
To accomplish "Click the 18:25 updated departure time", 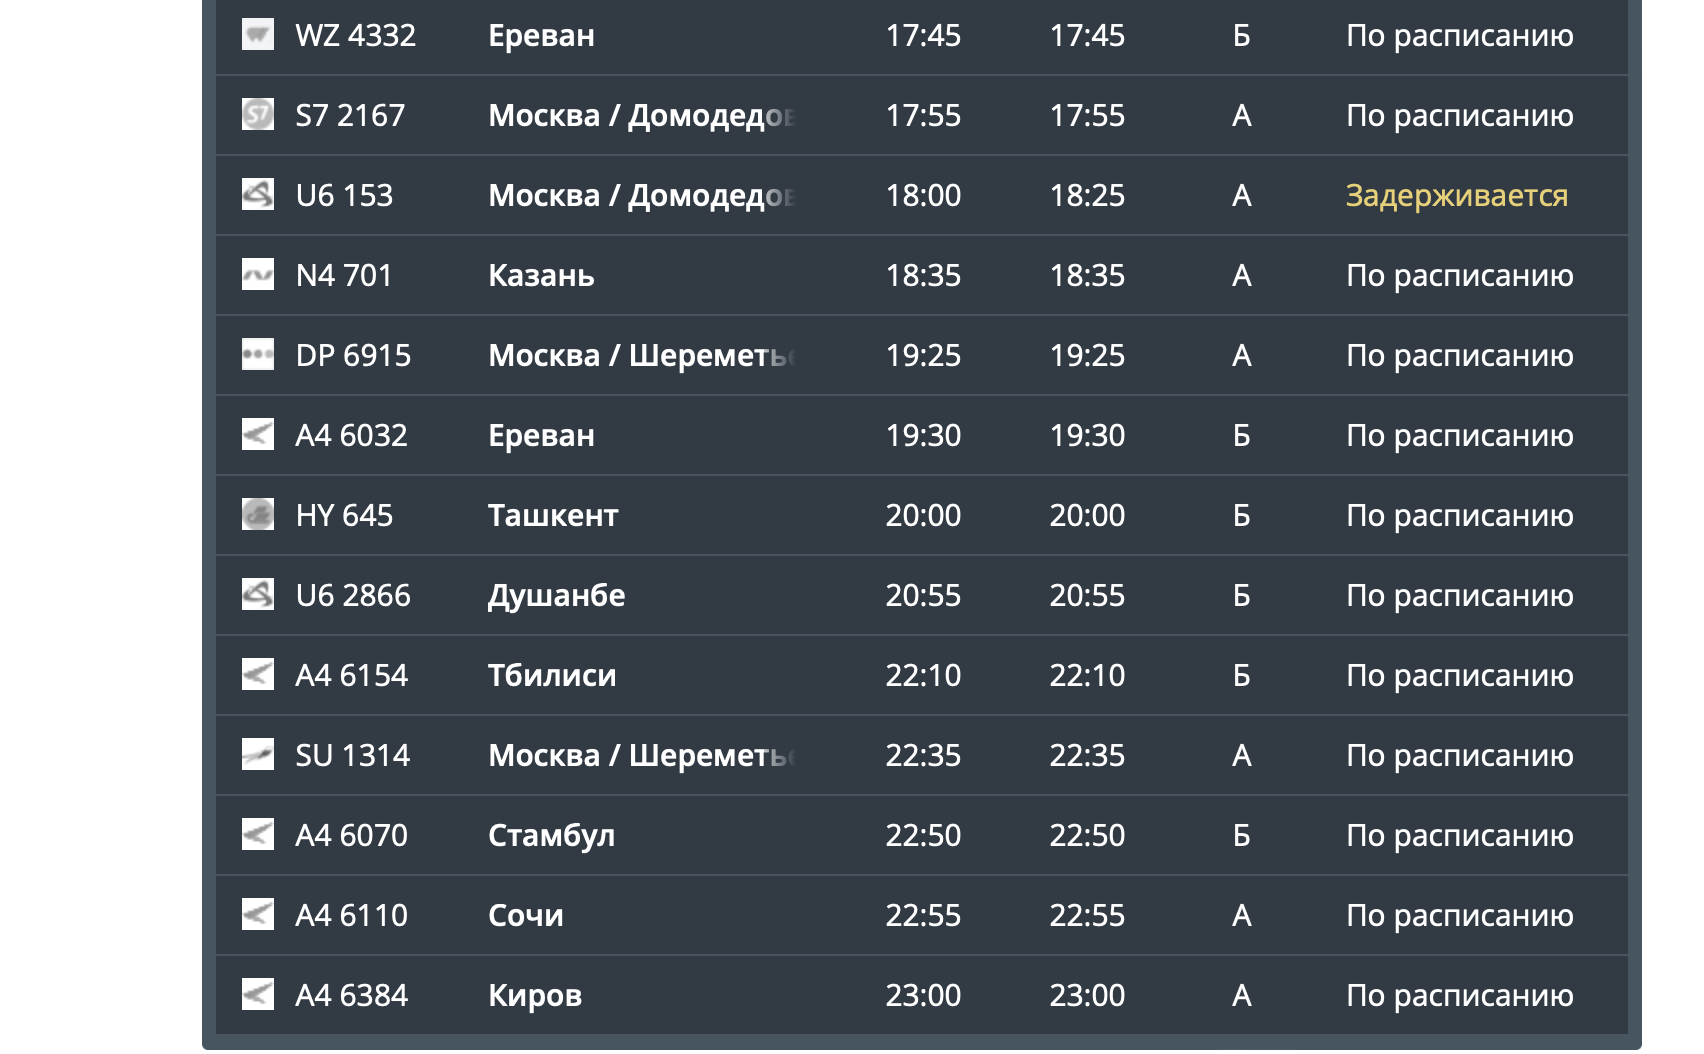I will click(x=1087, y=195).
